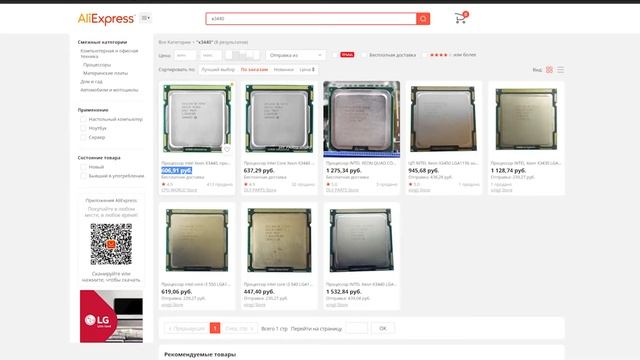
Task: Click the price 1 128,74 руб.
Action: [508, 170]
